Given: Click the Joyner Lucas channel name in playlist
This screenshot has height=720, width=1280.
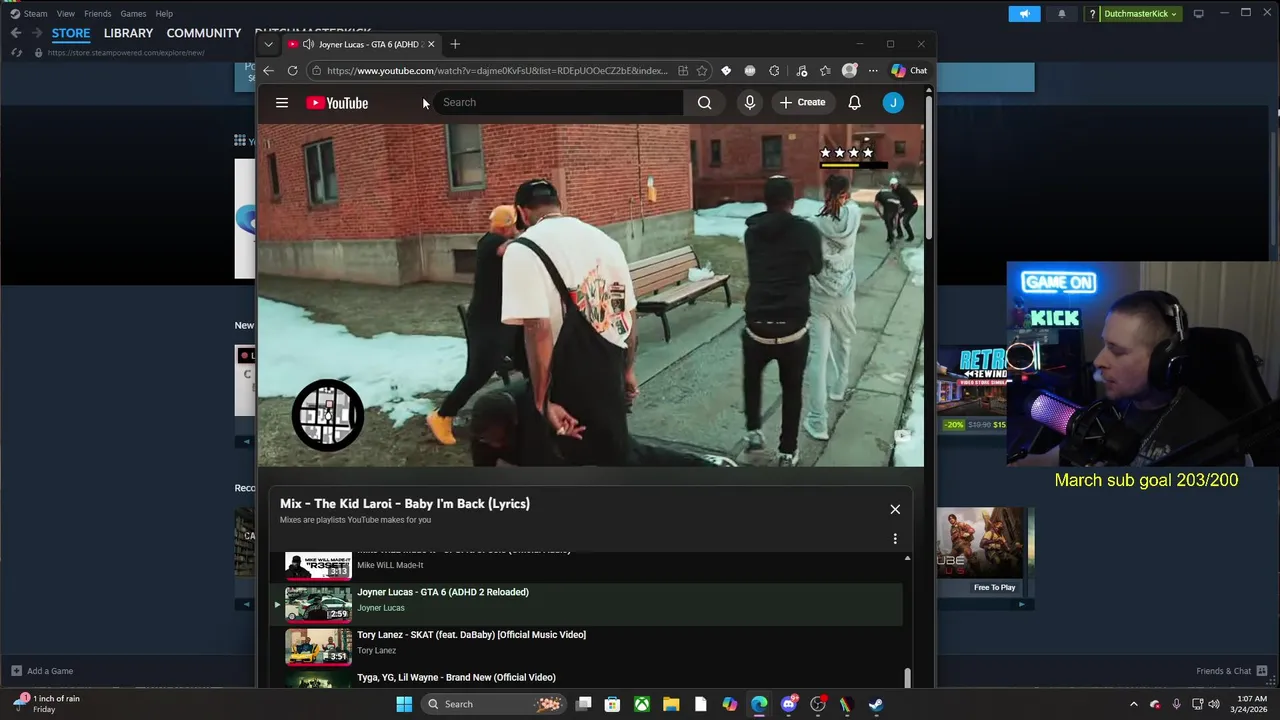Looking at the screenshot, I should [381, 608].
